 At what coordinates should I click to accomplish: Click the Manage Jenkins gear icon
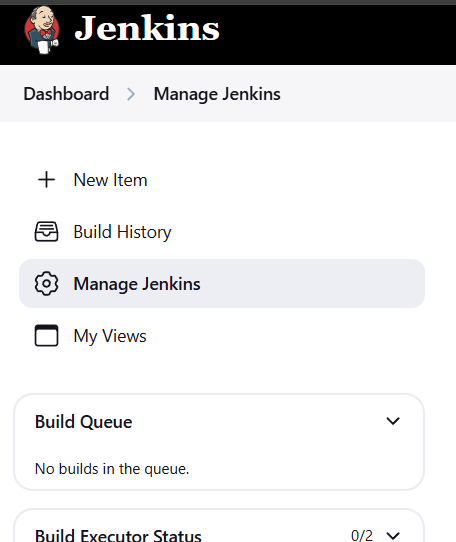pyautogui.click(x=46, y=283)
